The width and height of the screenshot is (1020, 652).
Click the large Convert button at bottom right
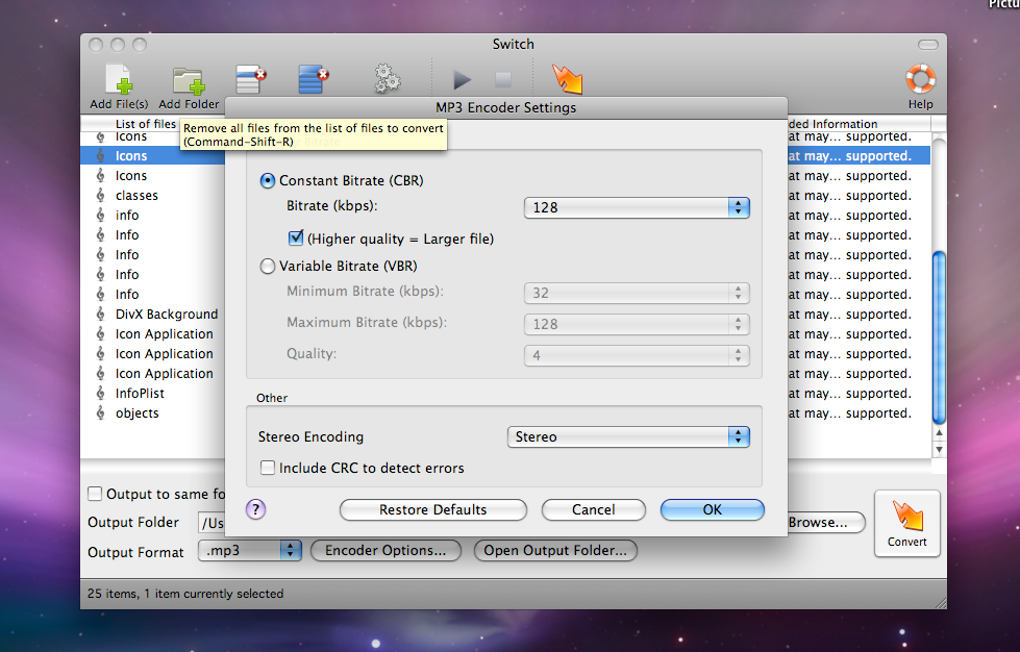tap(907, 524)
